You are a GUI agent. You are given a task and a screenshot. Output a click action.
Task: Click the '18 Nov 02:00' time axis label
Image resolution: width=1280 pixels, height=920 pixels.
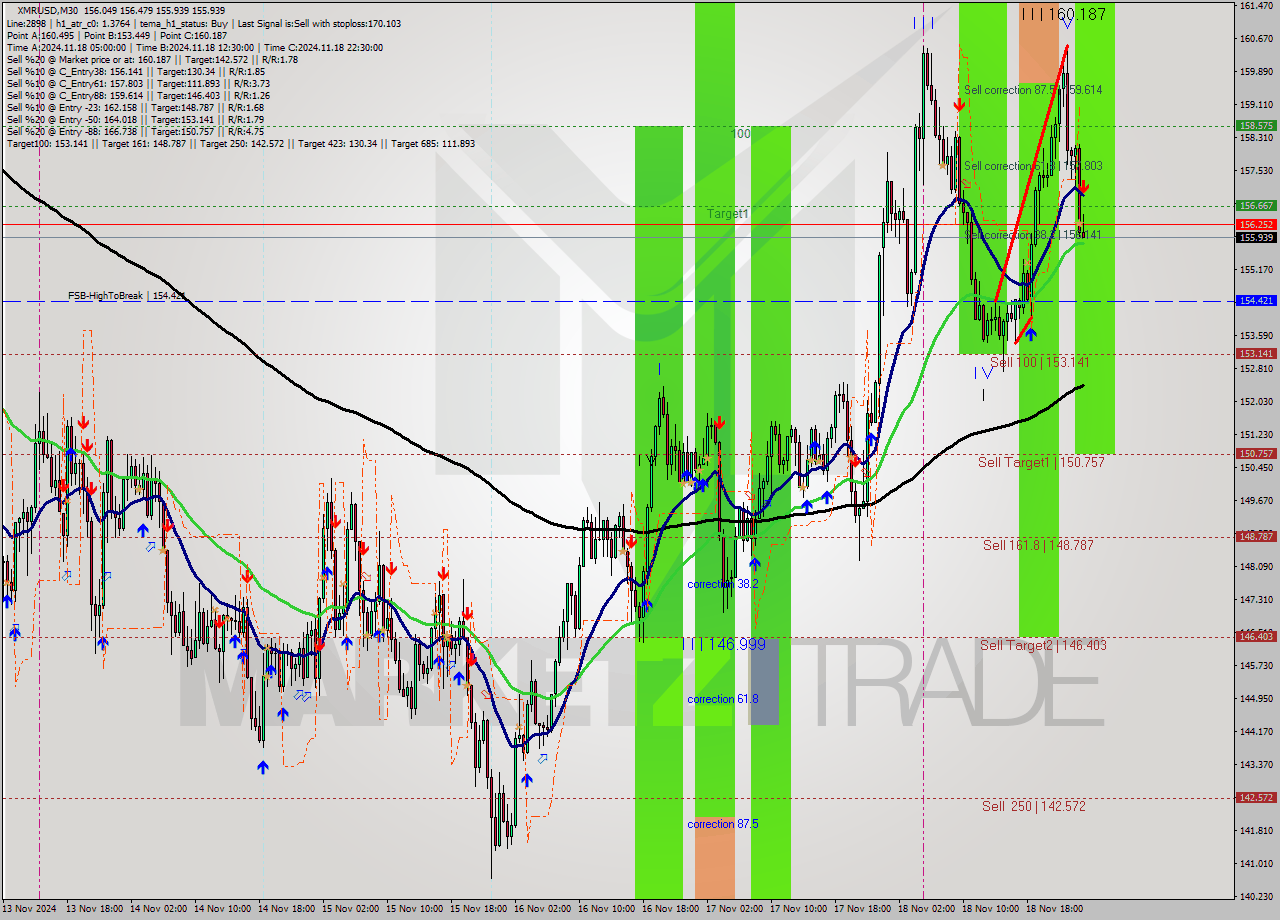(927, 909)
